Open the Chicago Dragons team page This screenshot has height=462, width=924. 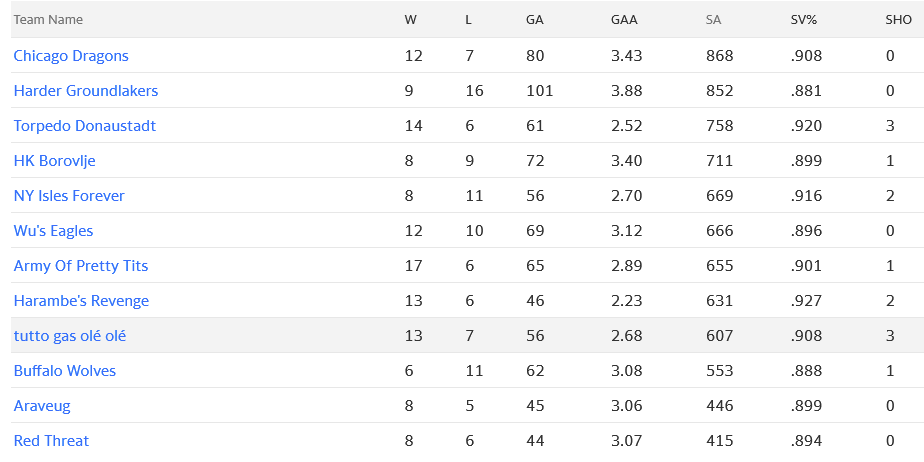[71, 56]
